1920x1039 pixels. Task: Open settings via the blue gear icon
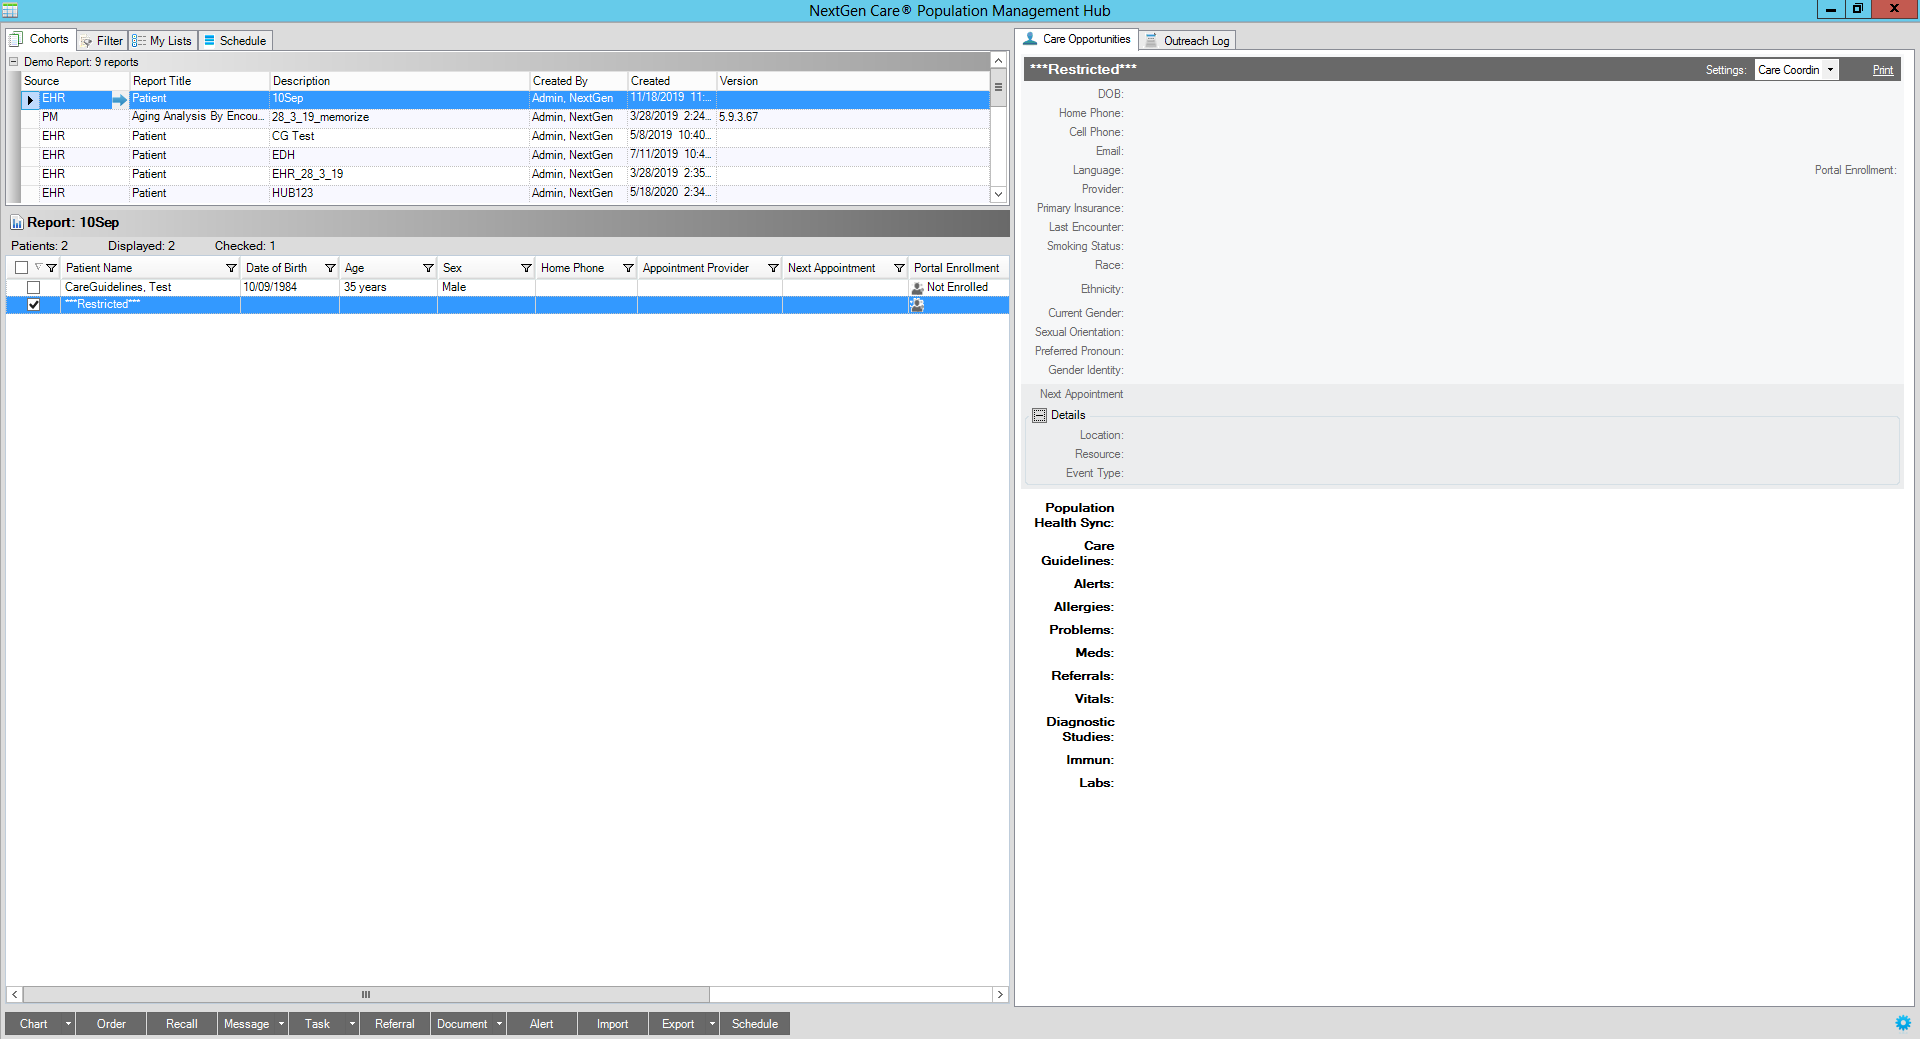tap(1902, 1023)
